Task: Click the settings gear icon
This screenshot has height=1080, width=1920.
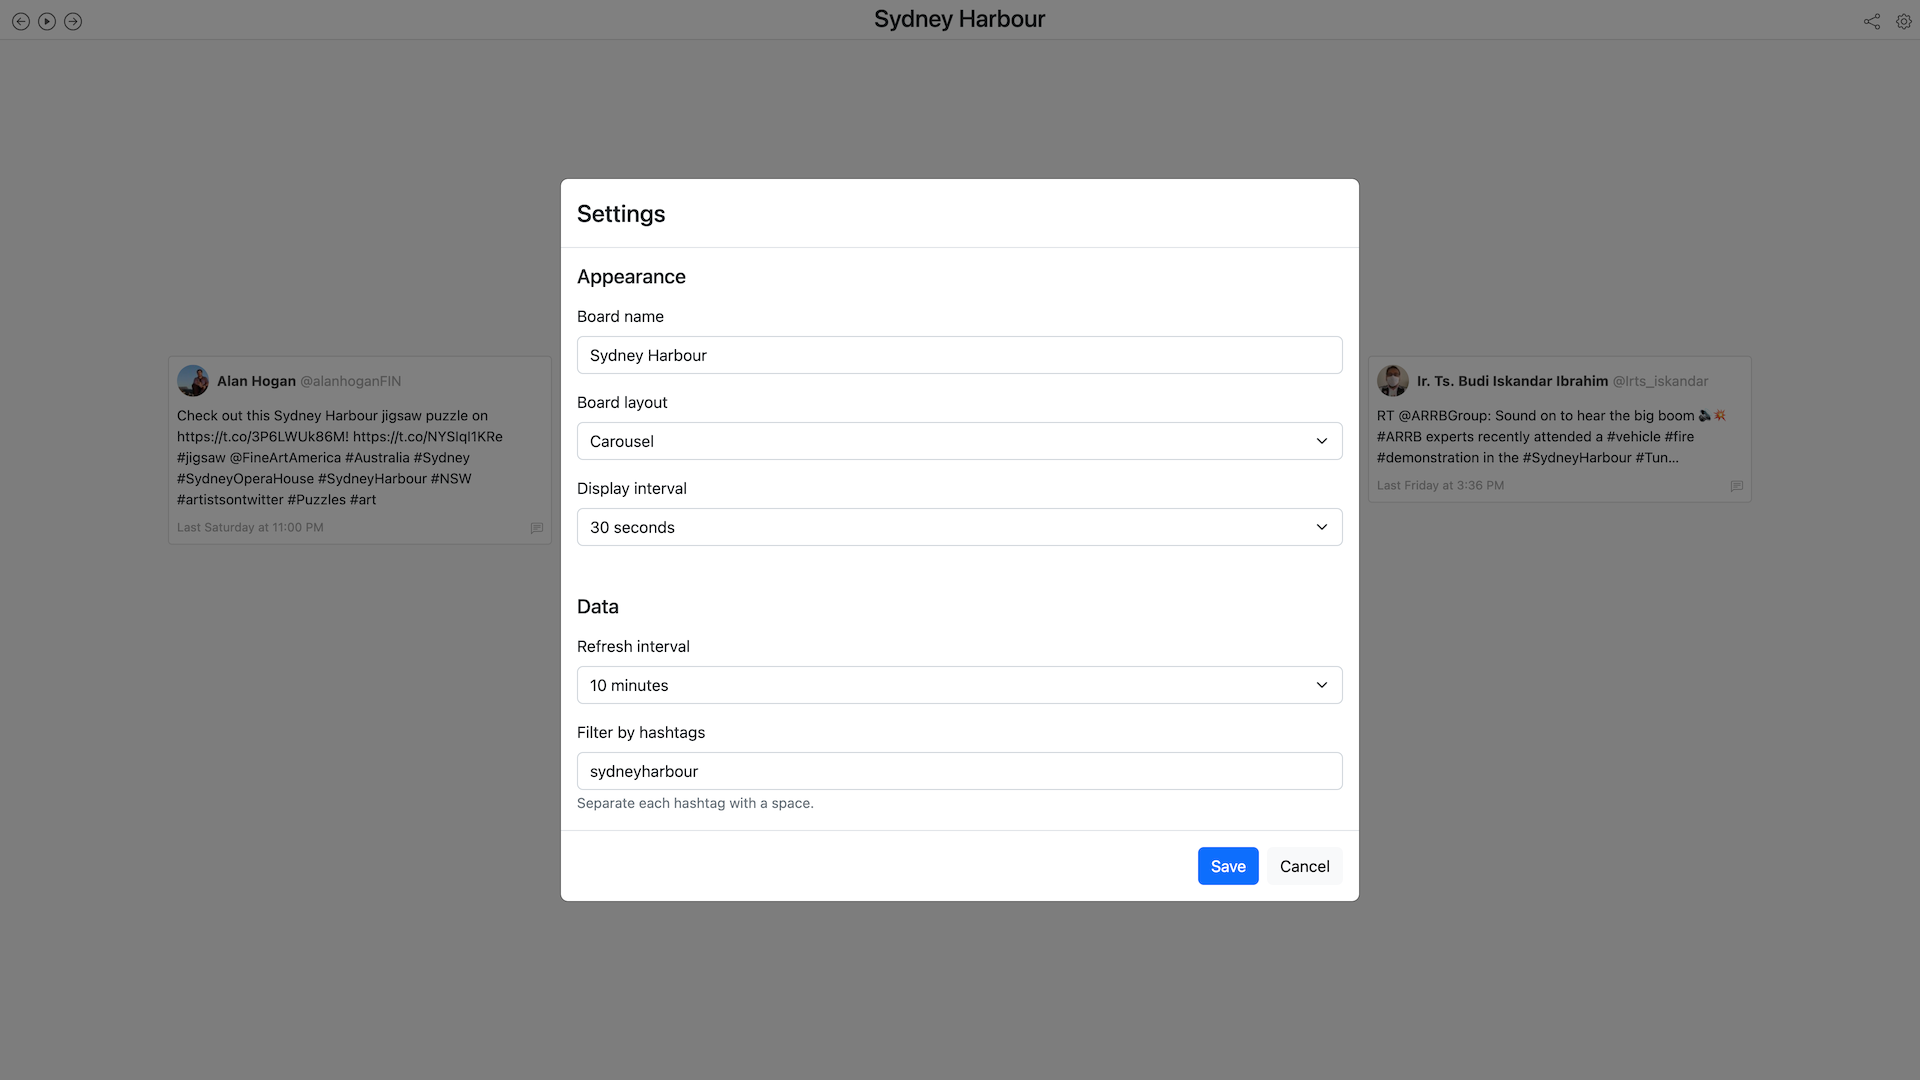Action: [1903, 21]
